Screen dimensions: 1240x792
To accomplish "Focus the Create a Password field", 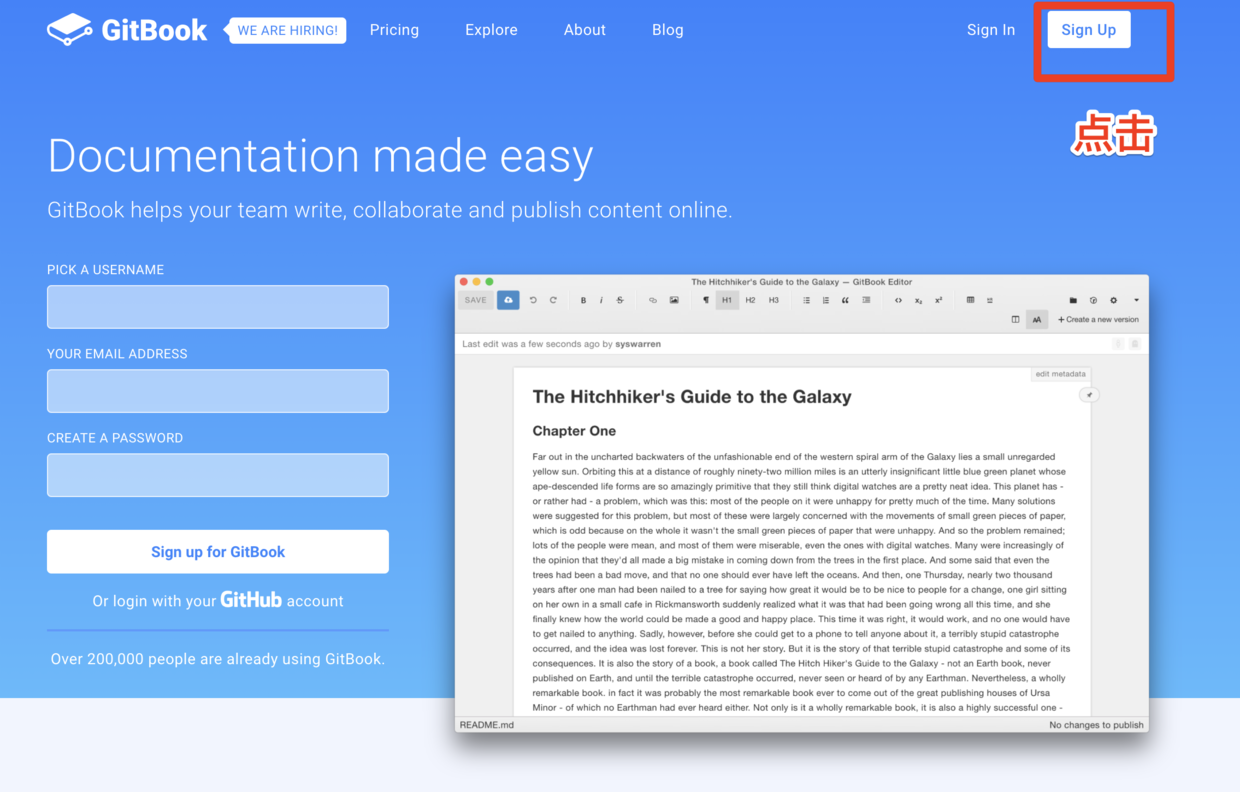I will tap(218, 475).
